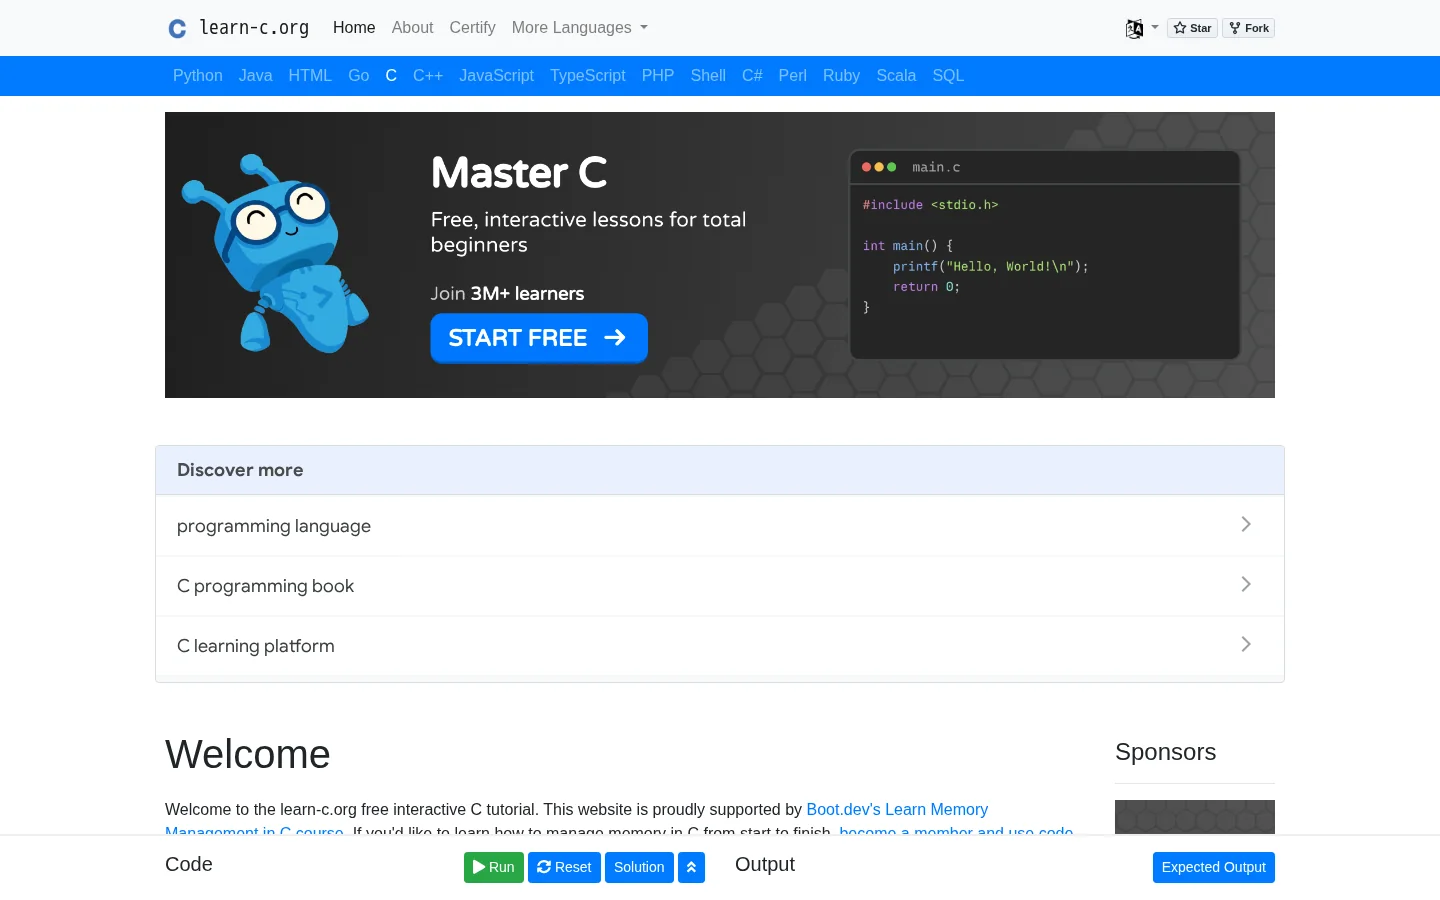Click the double-chevron collapse code panel button
The width and height of the screenshot is (1440, 900).
tap(691, 867)
